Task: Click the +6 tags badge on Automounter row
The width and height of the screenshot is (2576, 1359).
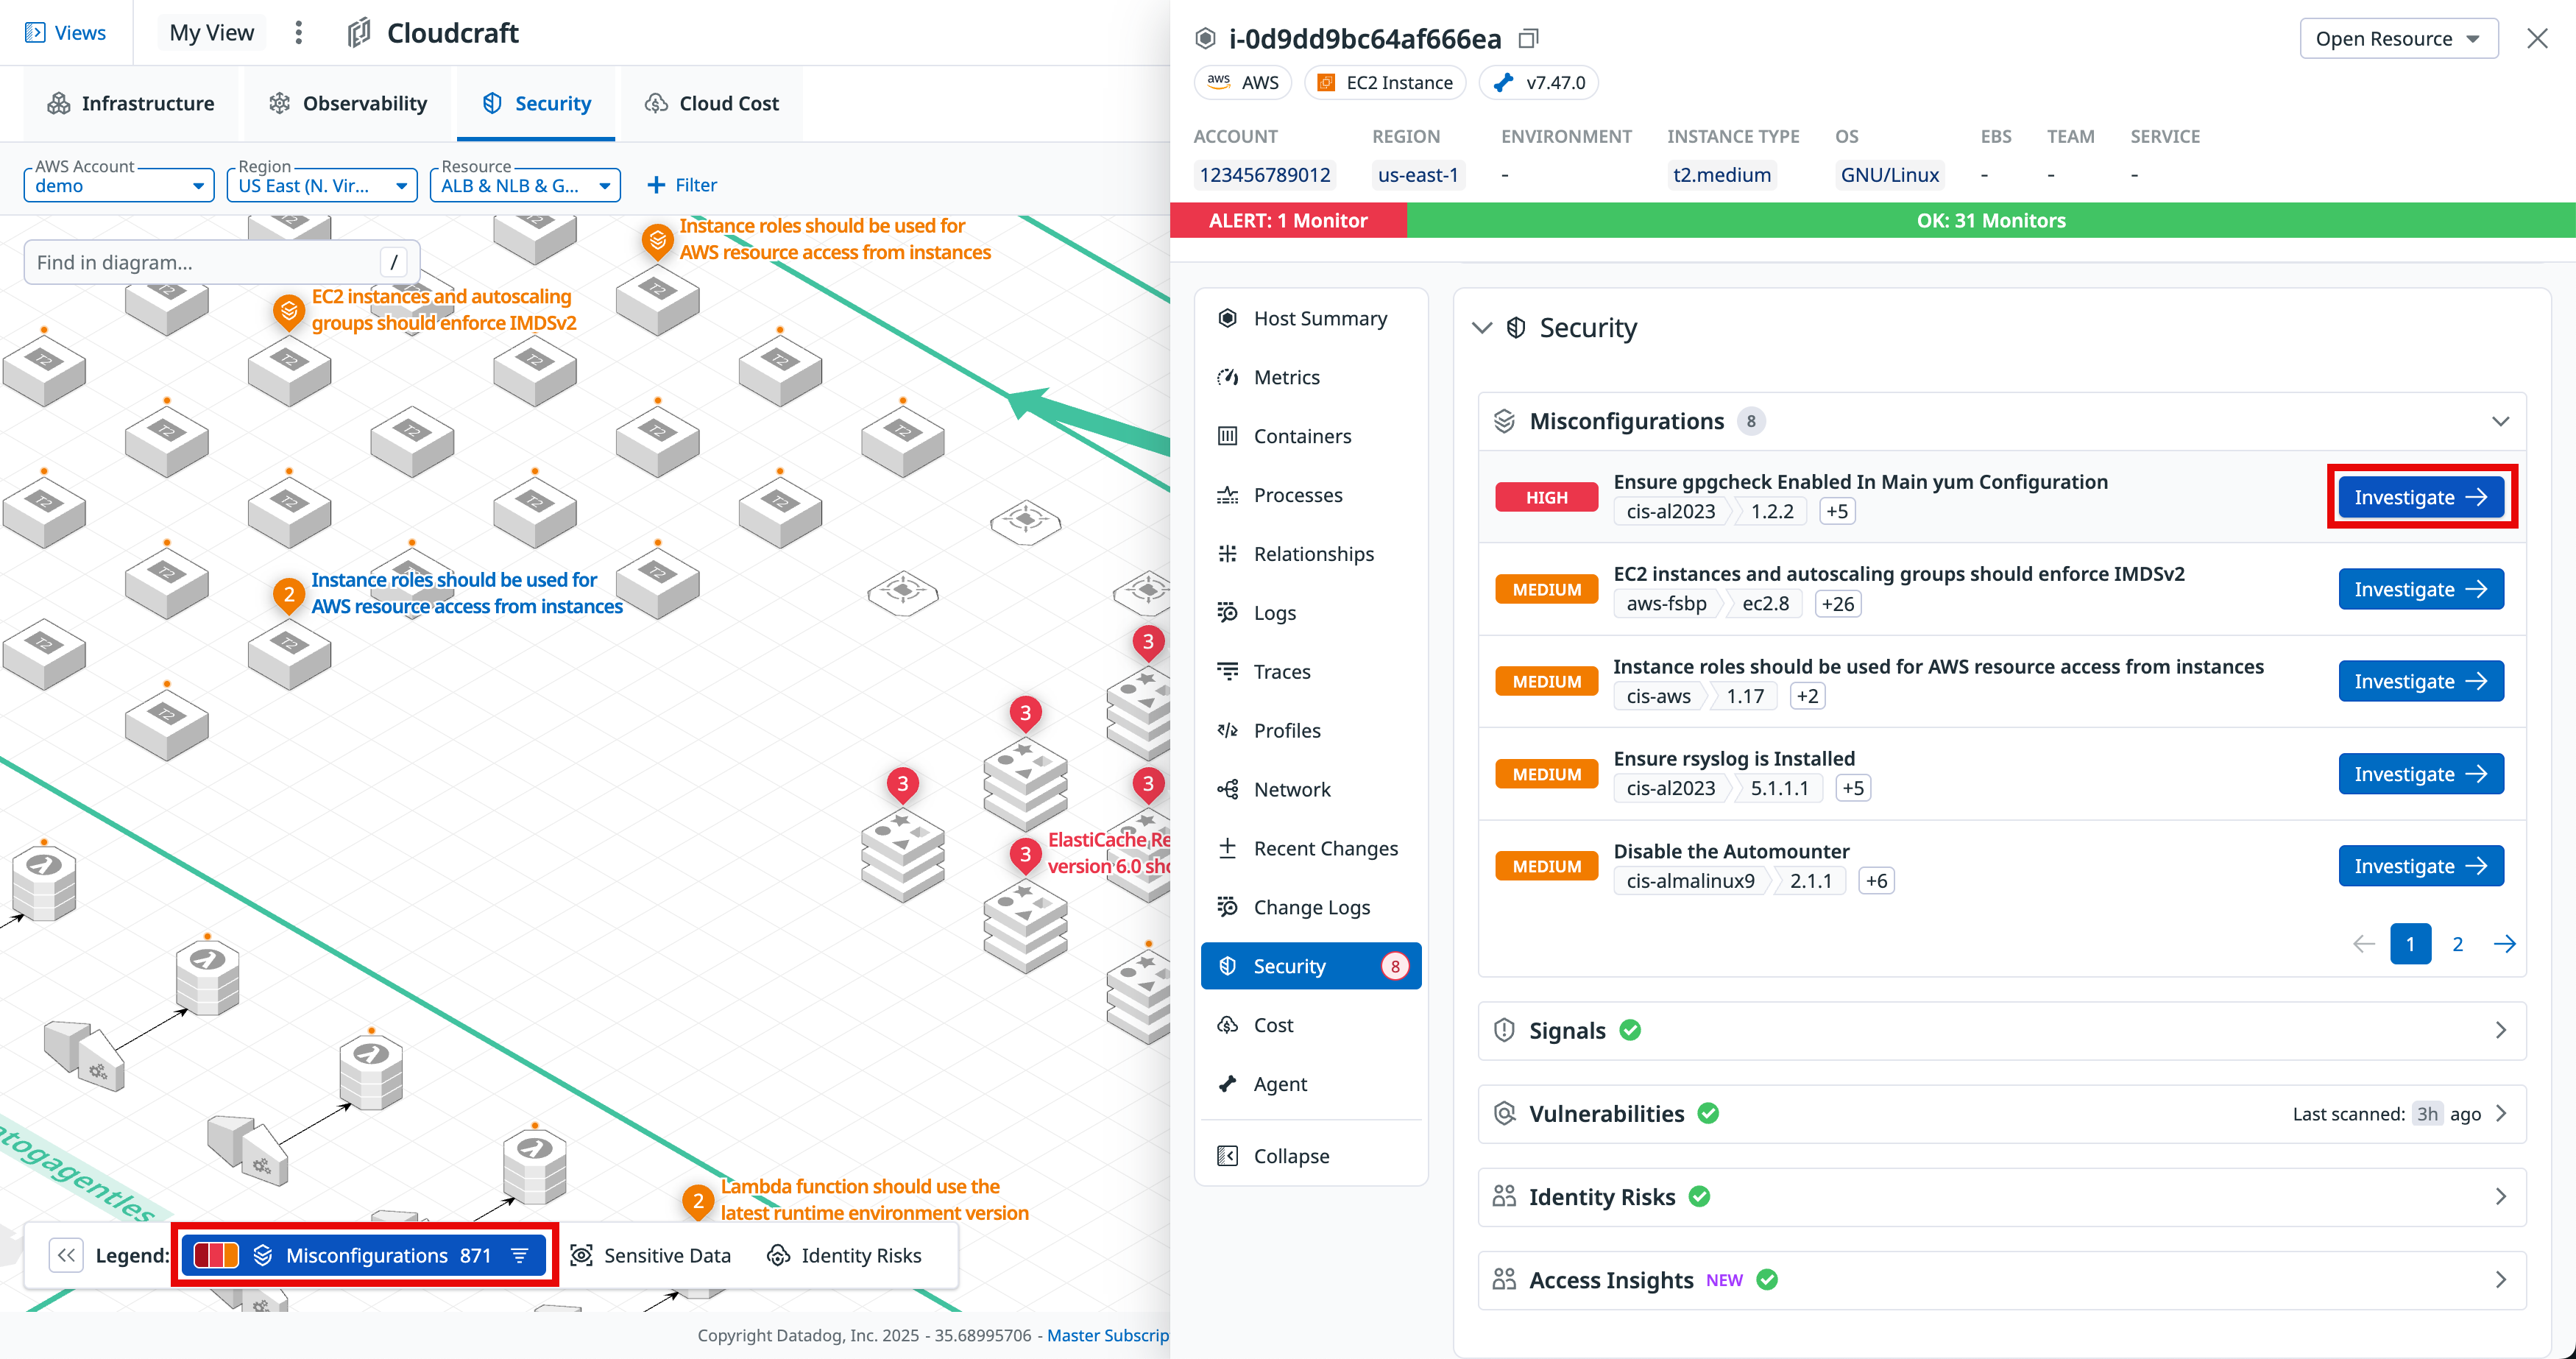Action: point(1876,880)
